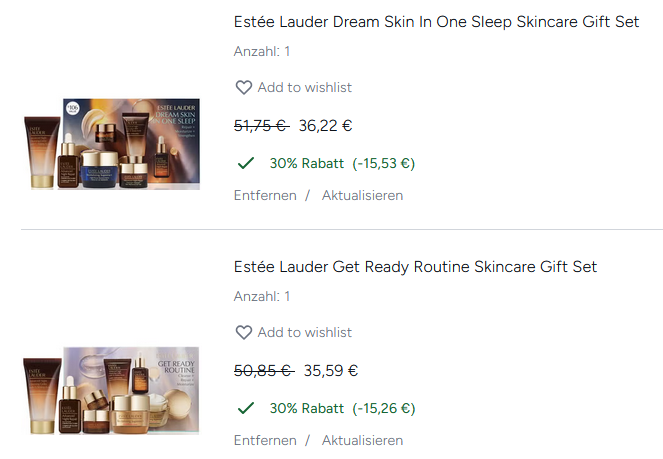Open the Get Ready Routine product image
Image resolution: width=663 pixels, height=459 pixels.
click(x=111, y=390)
